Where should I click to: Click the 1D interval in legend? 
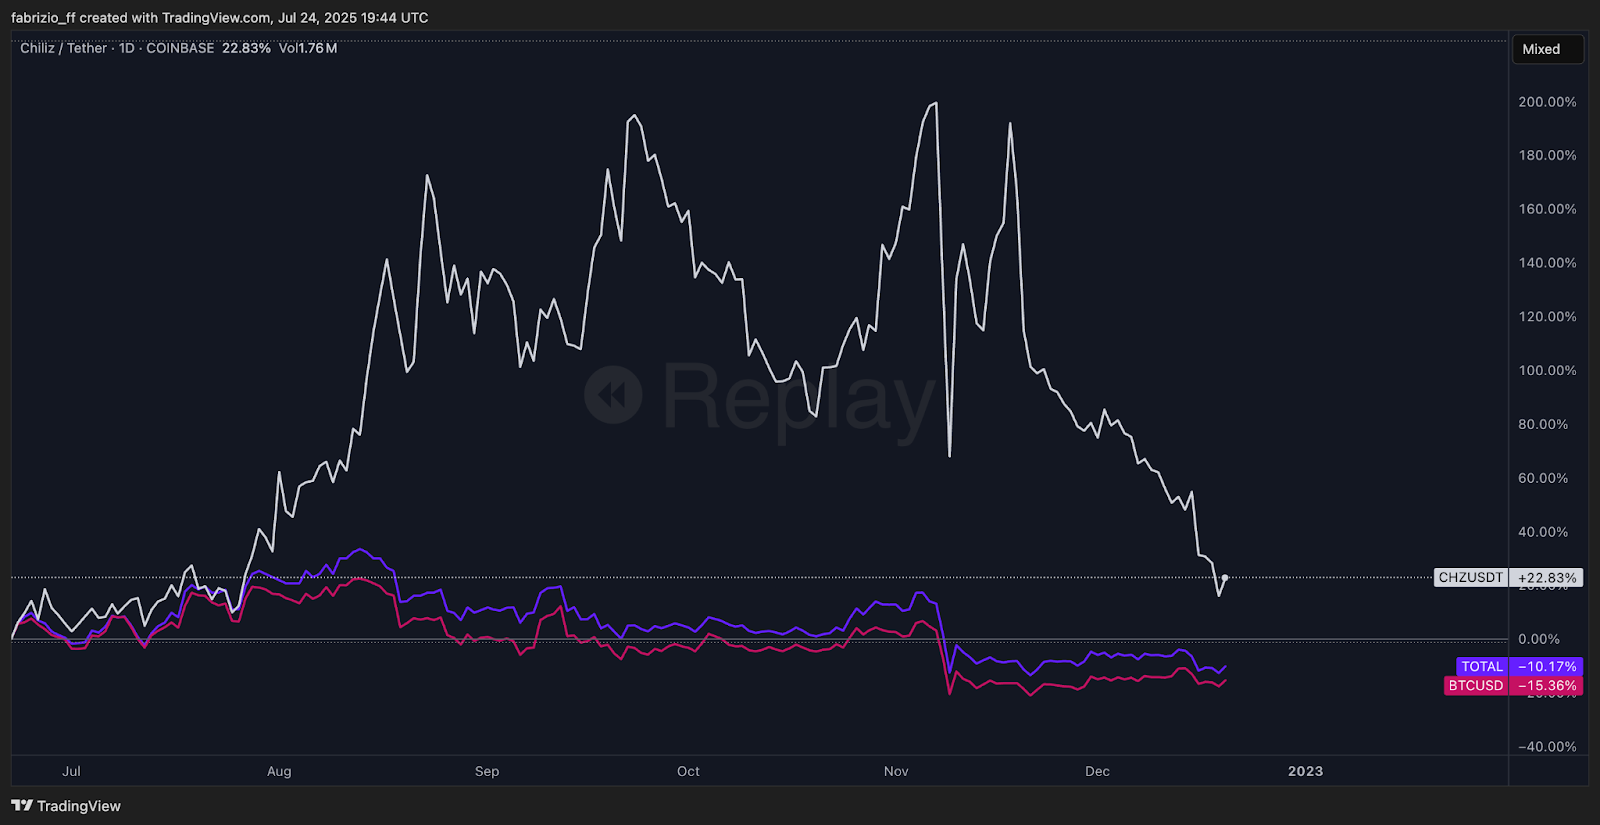pos(127,48)
